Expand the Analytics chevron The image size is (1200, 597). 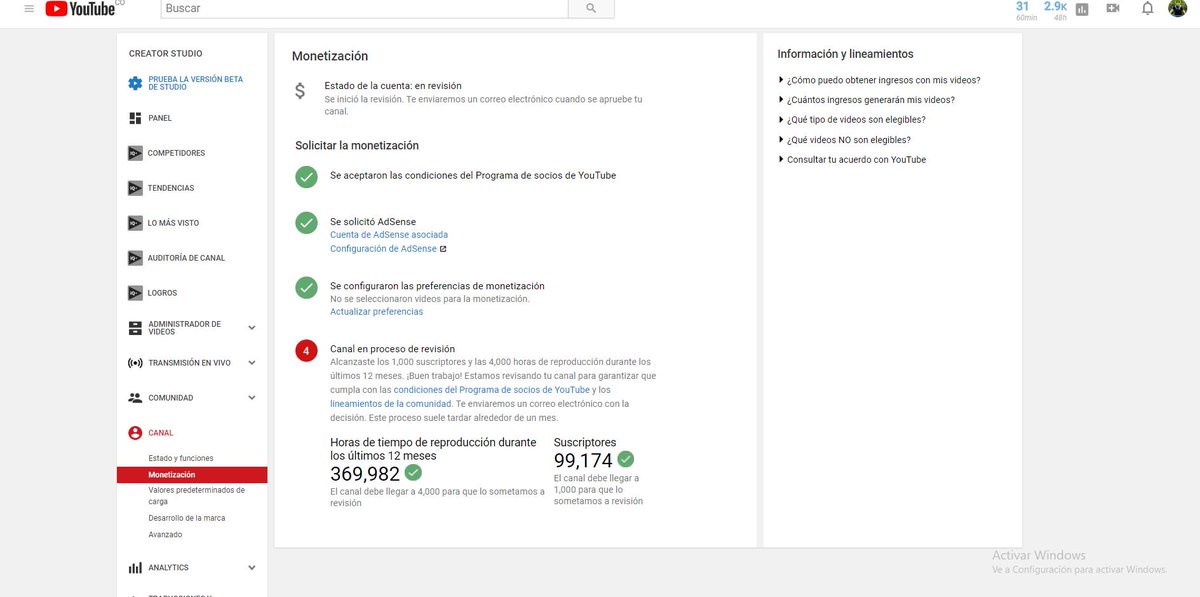coord(252,568)
